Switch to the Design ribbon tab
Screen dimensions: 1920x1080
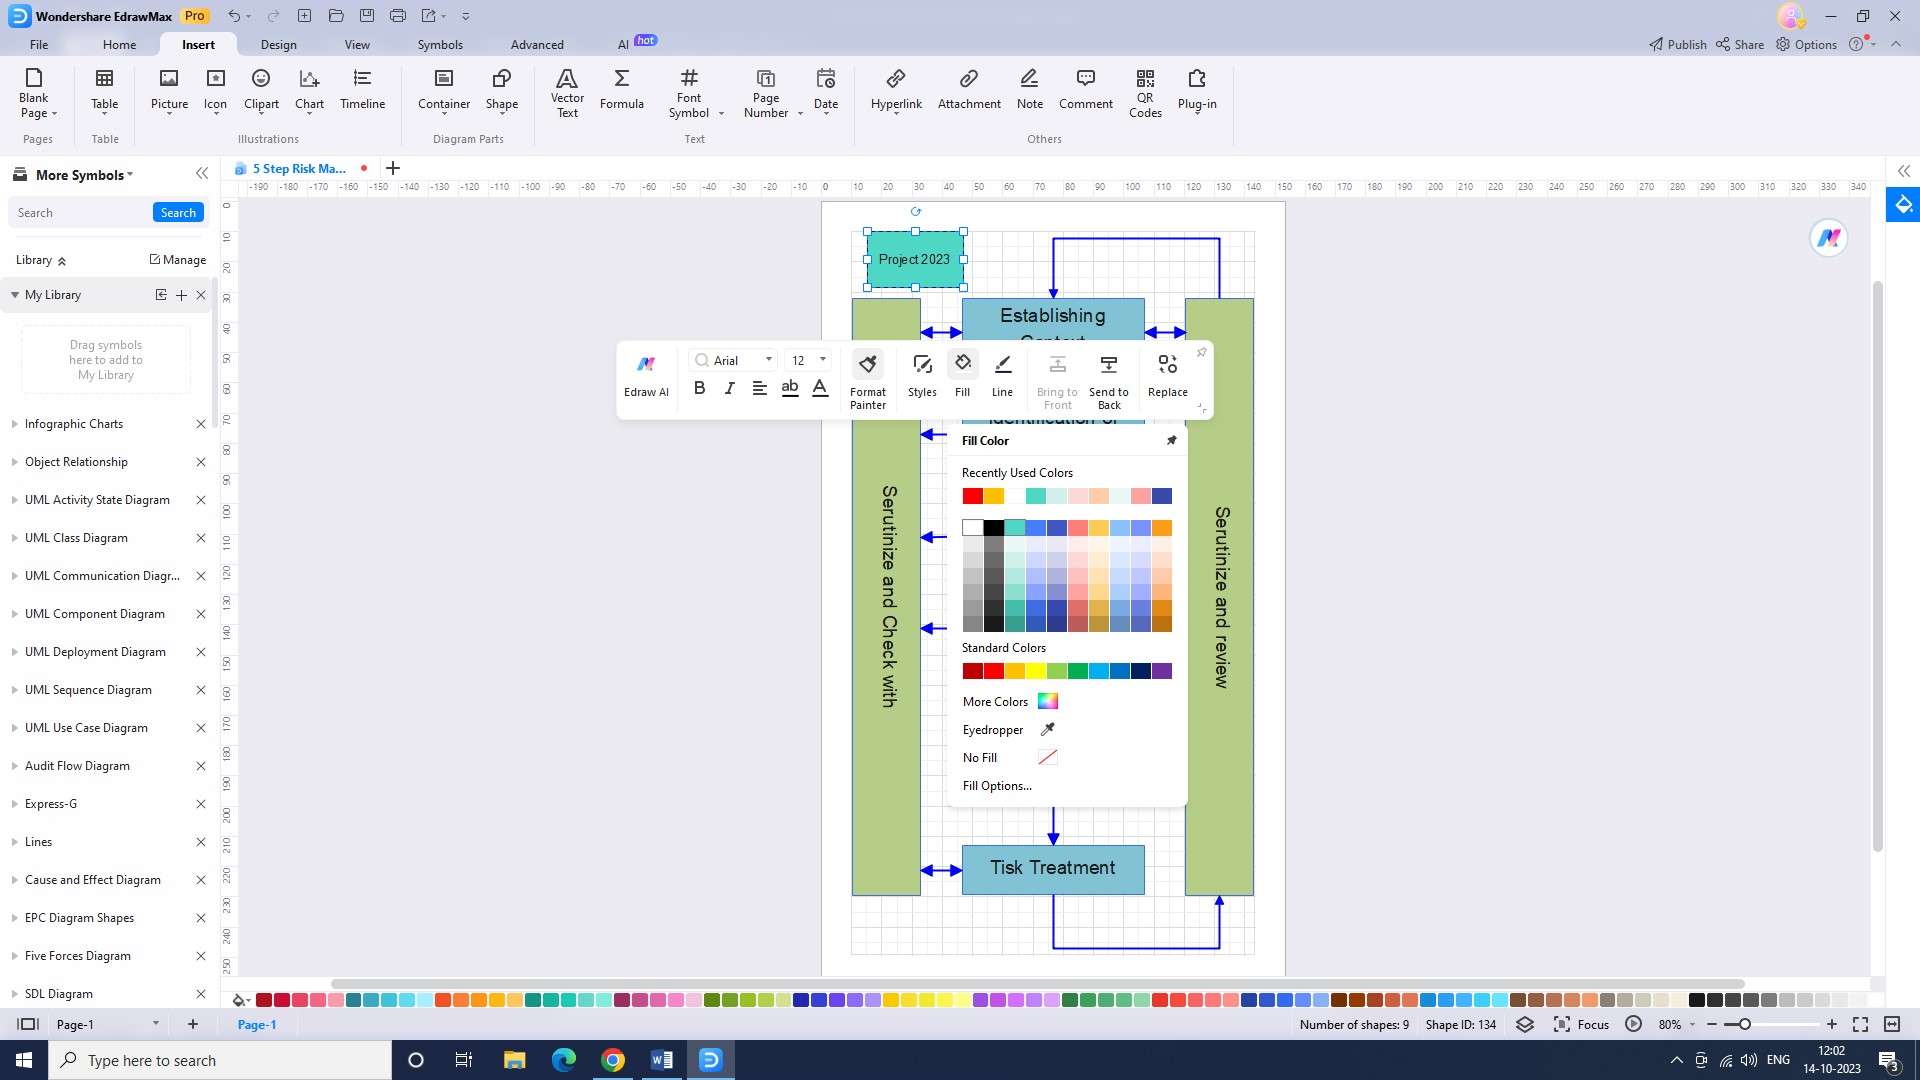278,45
